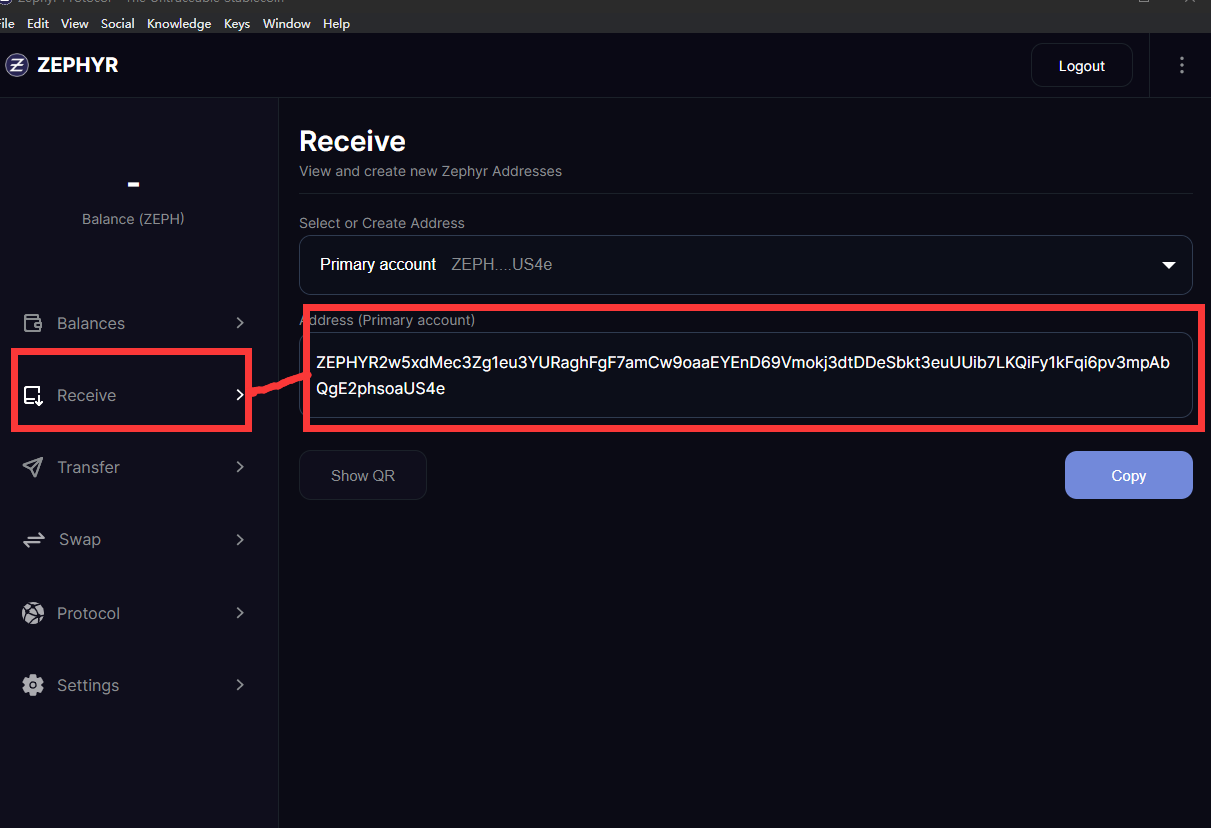Open the Window menu
Viewport: 1211px width, 828px height.
pos(287,23)
